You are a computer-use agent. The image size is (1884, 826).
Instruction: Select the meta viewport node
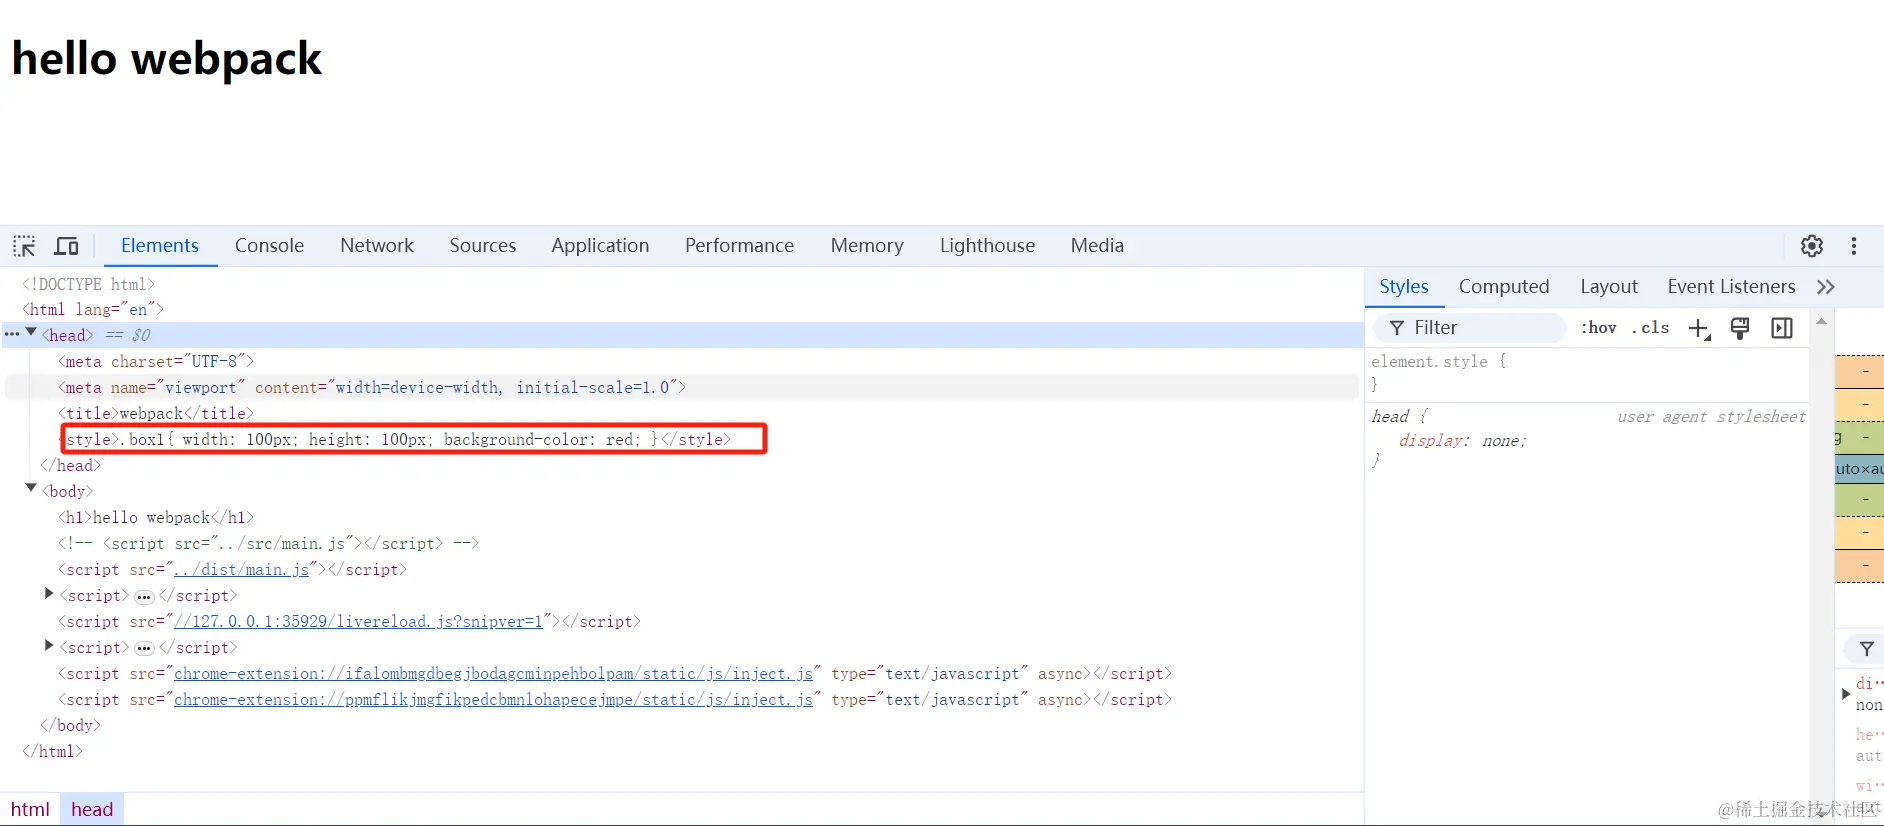[x=372, y=388]
